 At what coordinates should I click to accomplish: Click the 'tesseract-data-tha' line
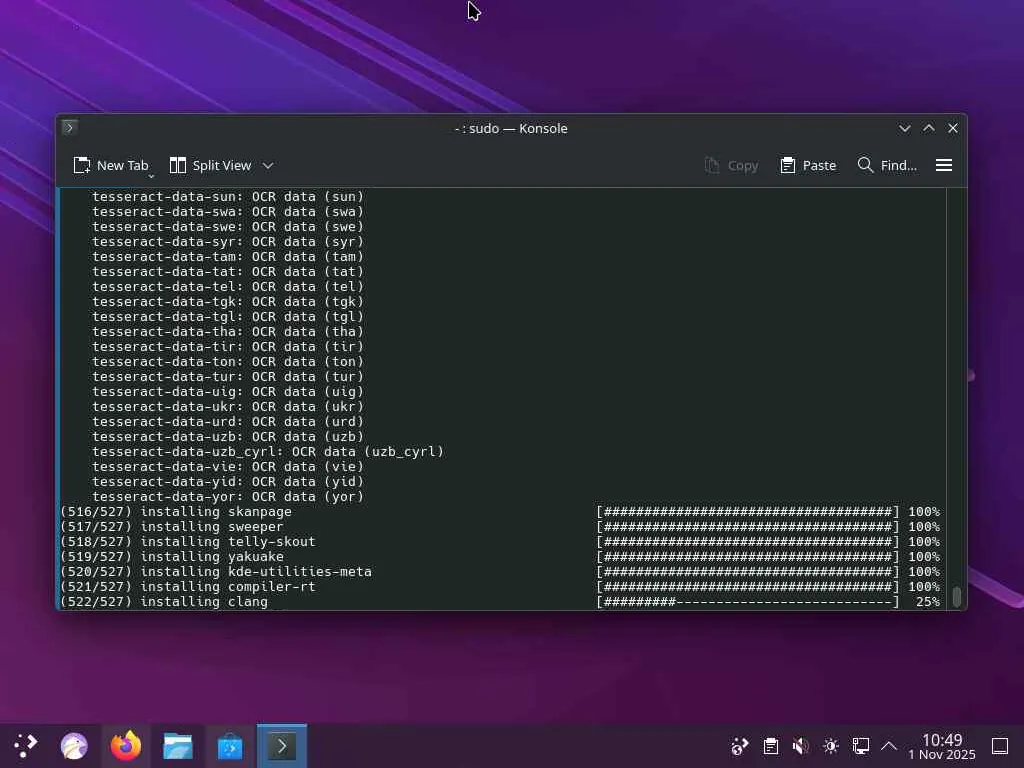click(x=228, y=331)
